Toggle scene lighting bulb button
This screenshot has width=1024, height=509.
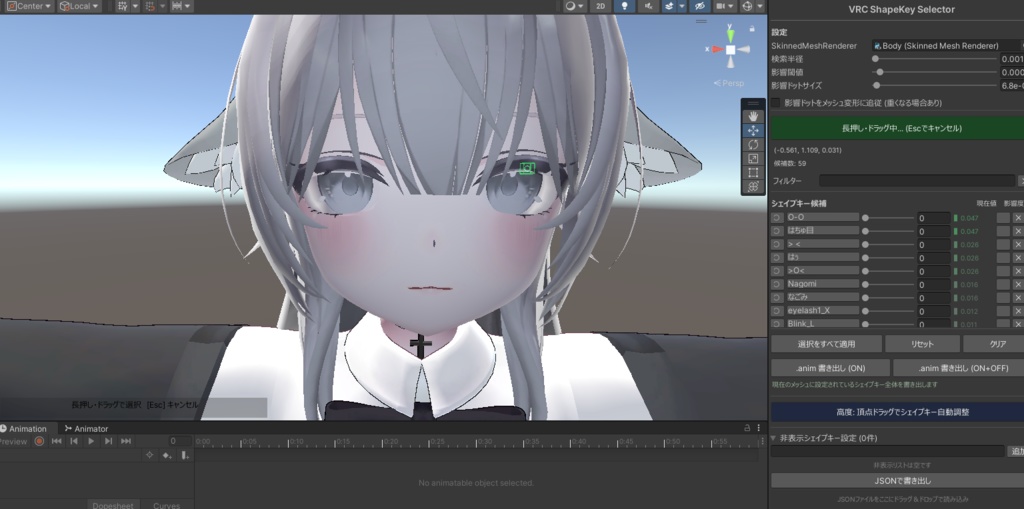(x=625, y=6)
